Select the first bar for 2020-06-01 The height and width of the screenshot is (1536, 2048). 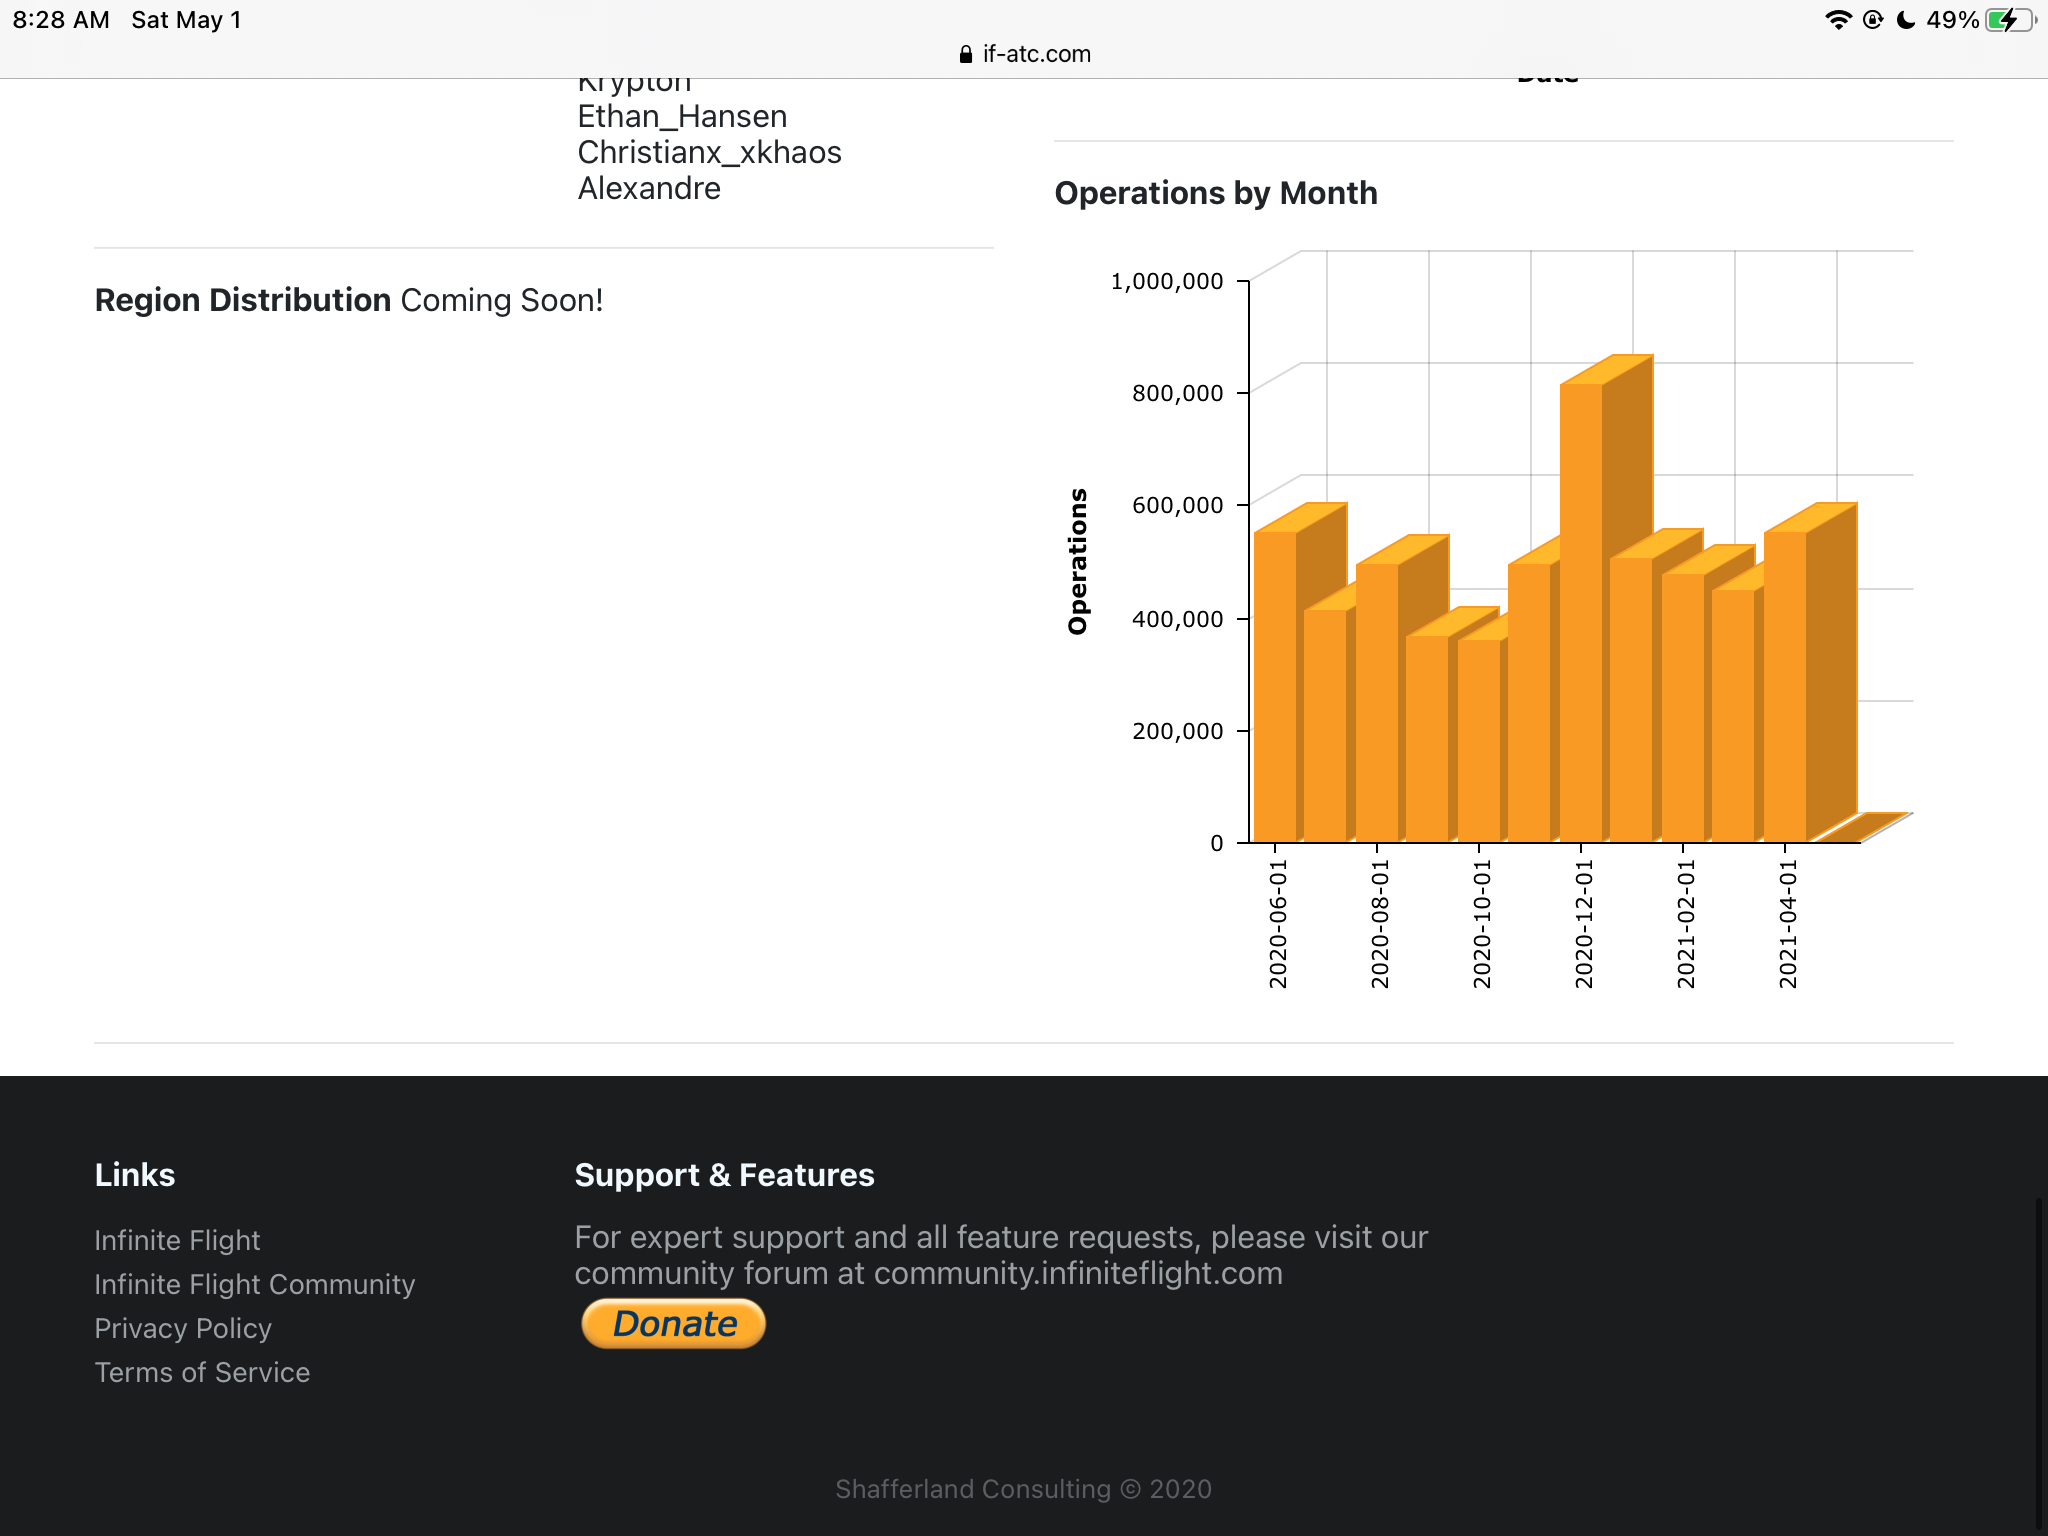[1274, 686]
